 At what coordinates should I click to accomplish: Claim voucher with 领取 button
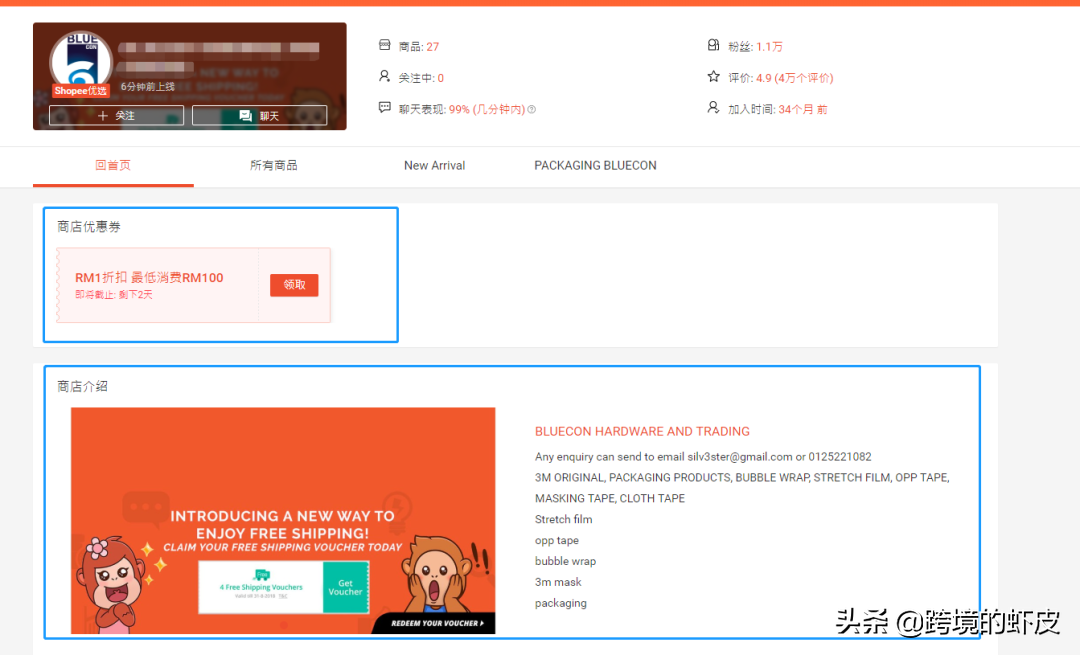coord(294,284)
